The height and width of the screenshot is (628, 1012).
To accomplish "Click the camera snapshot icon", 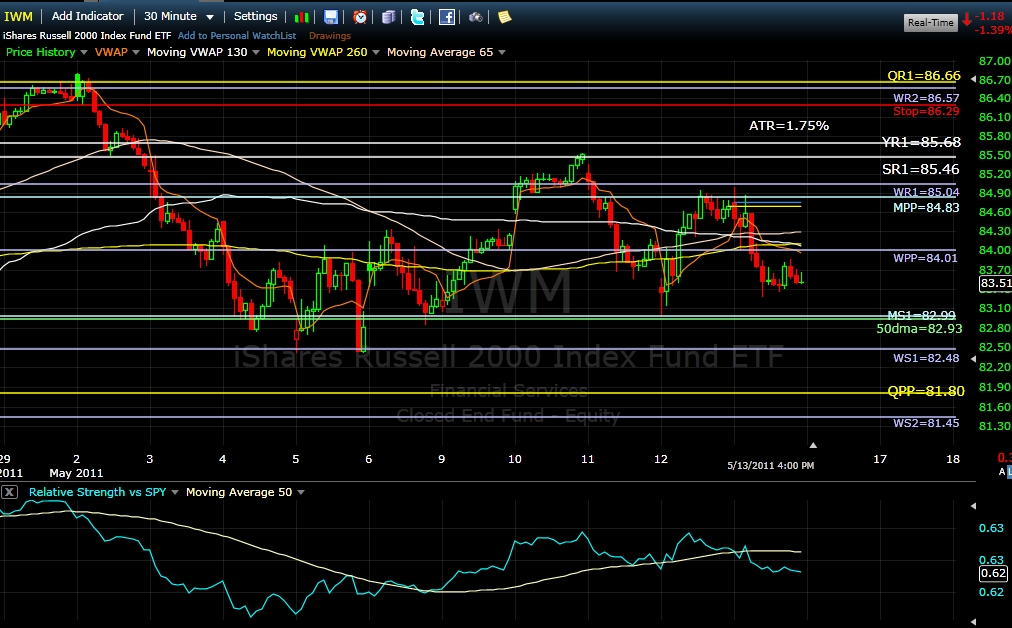I will pos(476,17).
